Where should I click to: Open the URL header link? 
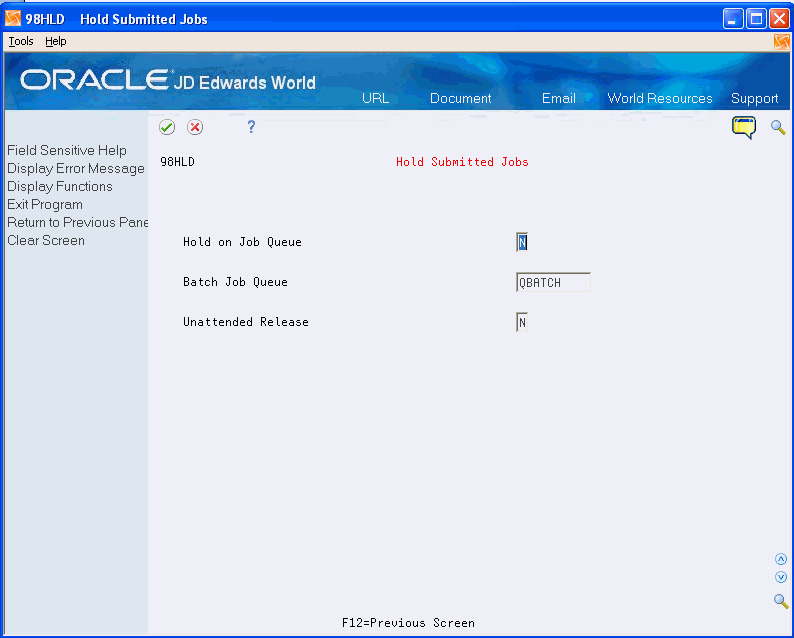pos(375,98)
